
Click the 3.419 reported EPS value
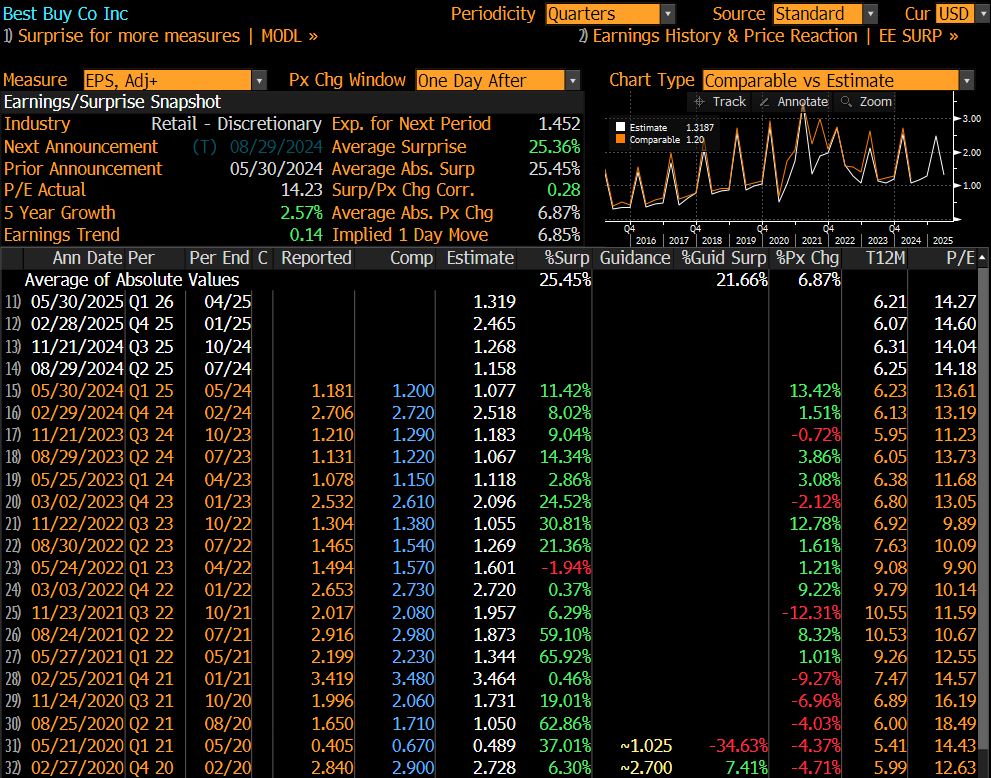pyautogui.click(x=332, y=679)
